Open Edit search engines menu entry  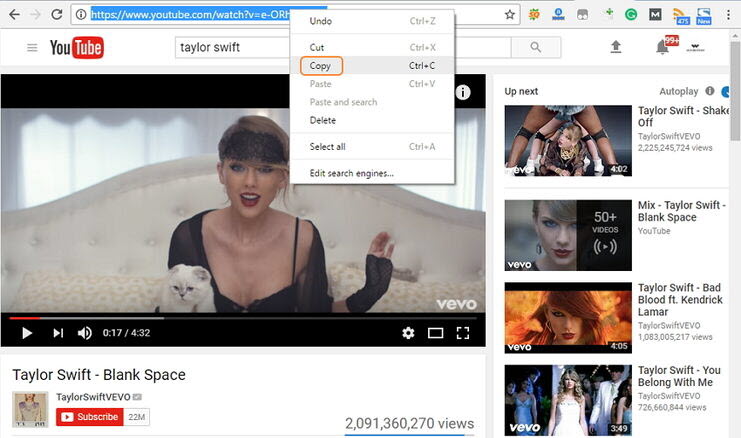tap(372, 173)
